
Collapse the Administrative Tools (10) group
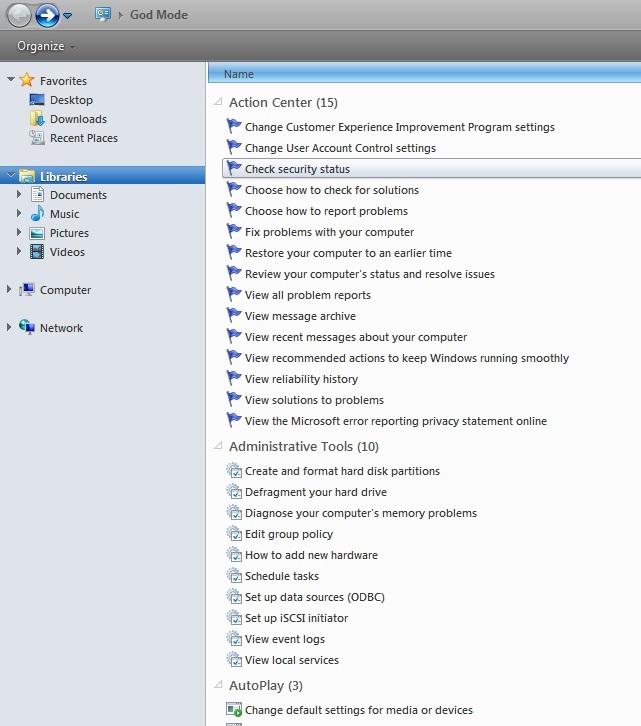tap(218, 446)
